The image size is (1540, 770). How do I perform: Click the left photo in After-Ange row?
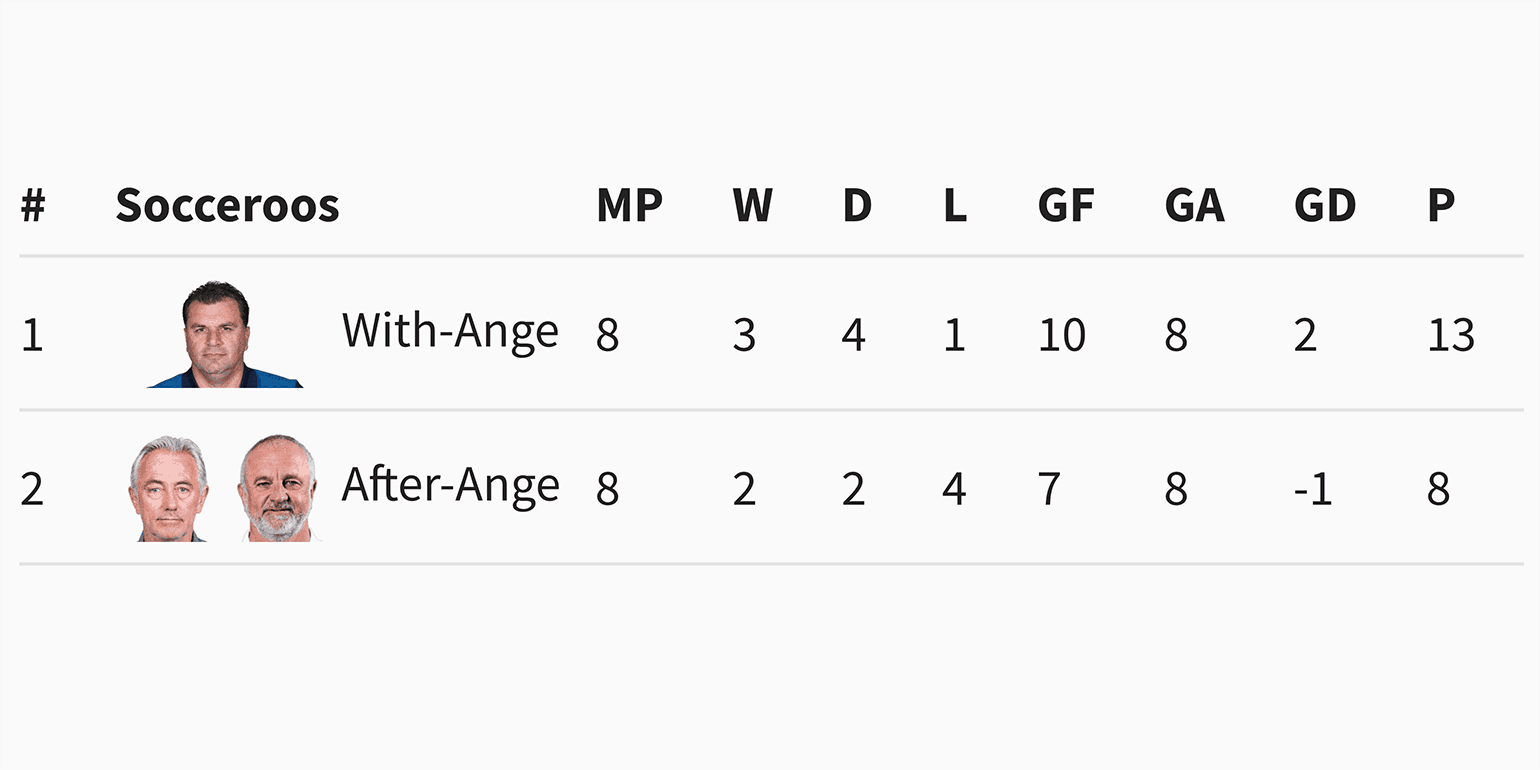(168, 489)
